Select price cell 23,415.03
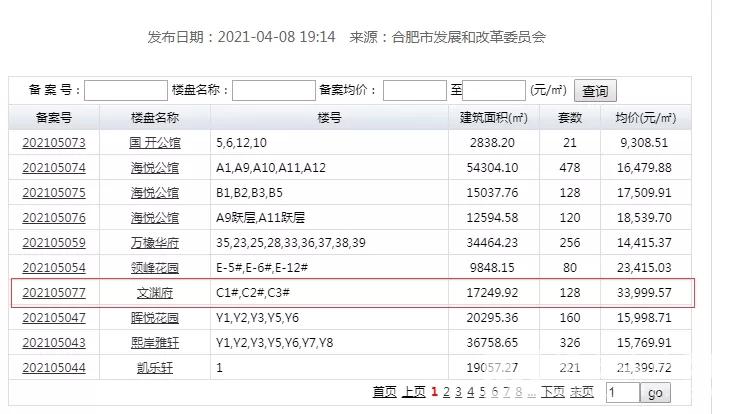Image resolution: width=730 pixels, height=414 pixels. [x=644, y=268]
